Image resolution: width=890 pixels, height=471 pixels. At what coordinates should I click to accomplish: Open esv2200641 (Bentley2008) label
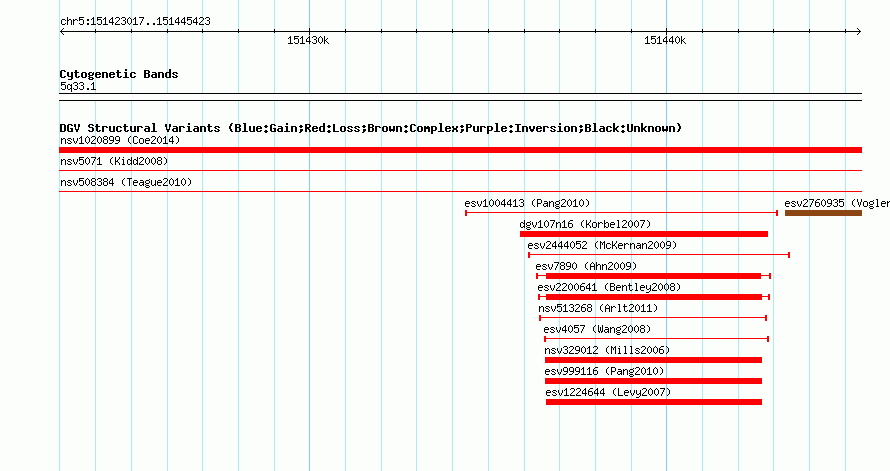tap(609, 287)
